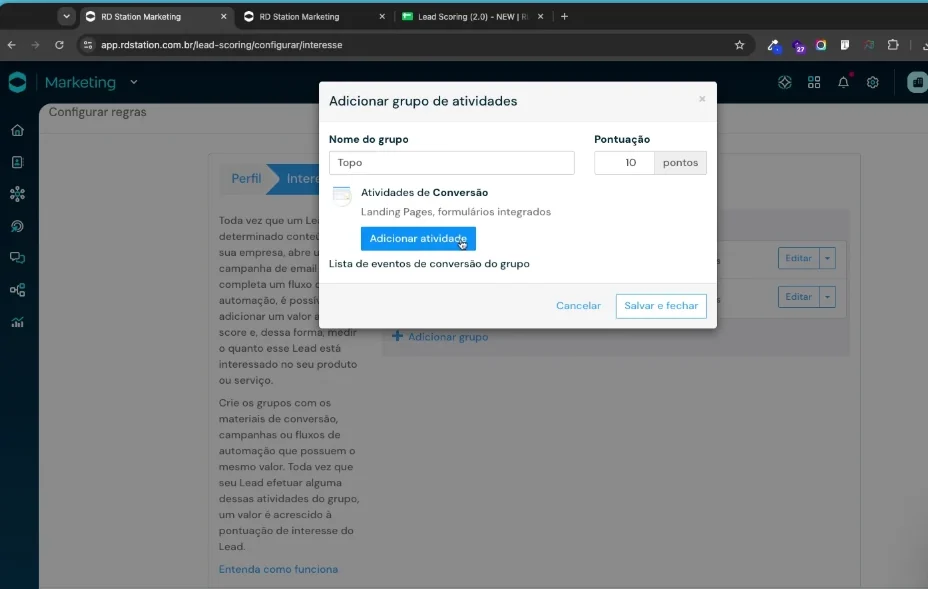Click the Pontuação value field
This screenshot has width=928, height=589.
[624, 163]
